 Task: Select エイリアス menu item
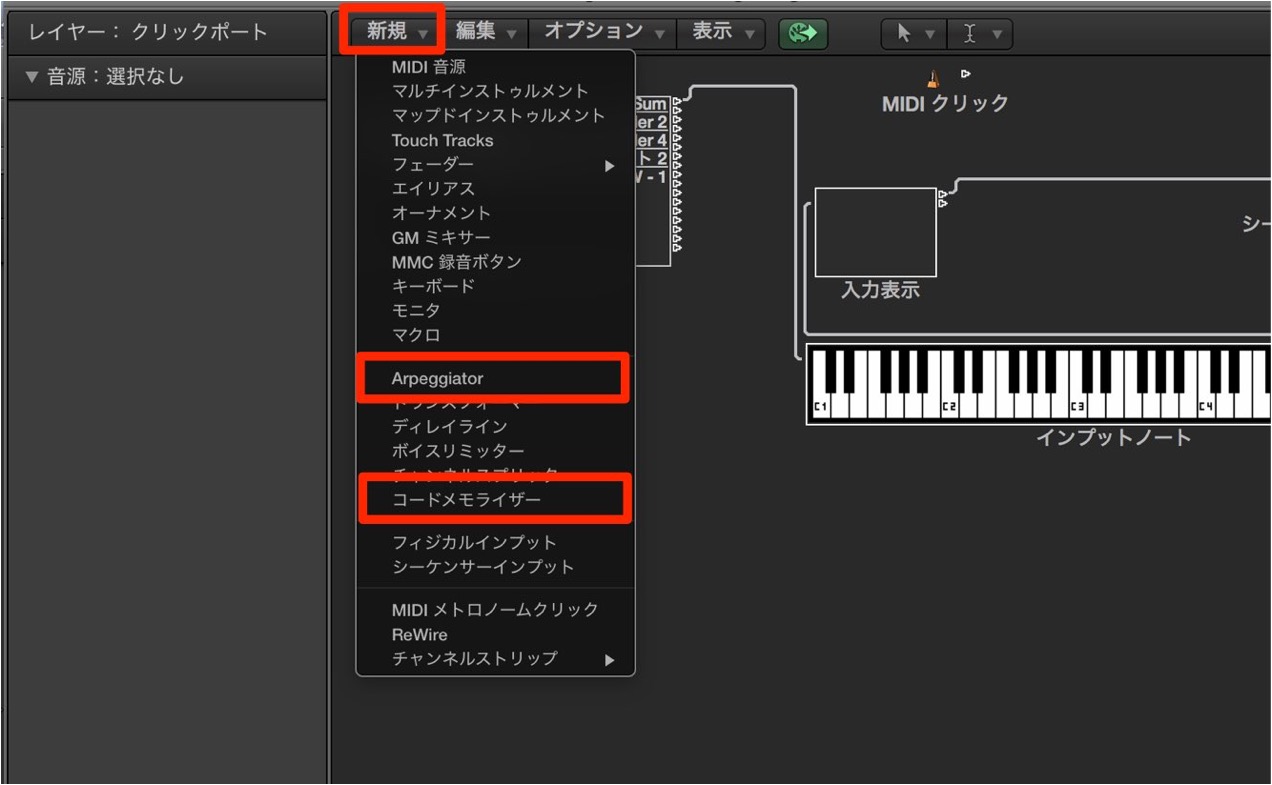(495, 188)
